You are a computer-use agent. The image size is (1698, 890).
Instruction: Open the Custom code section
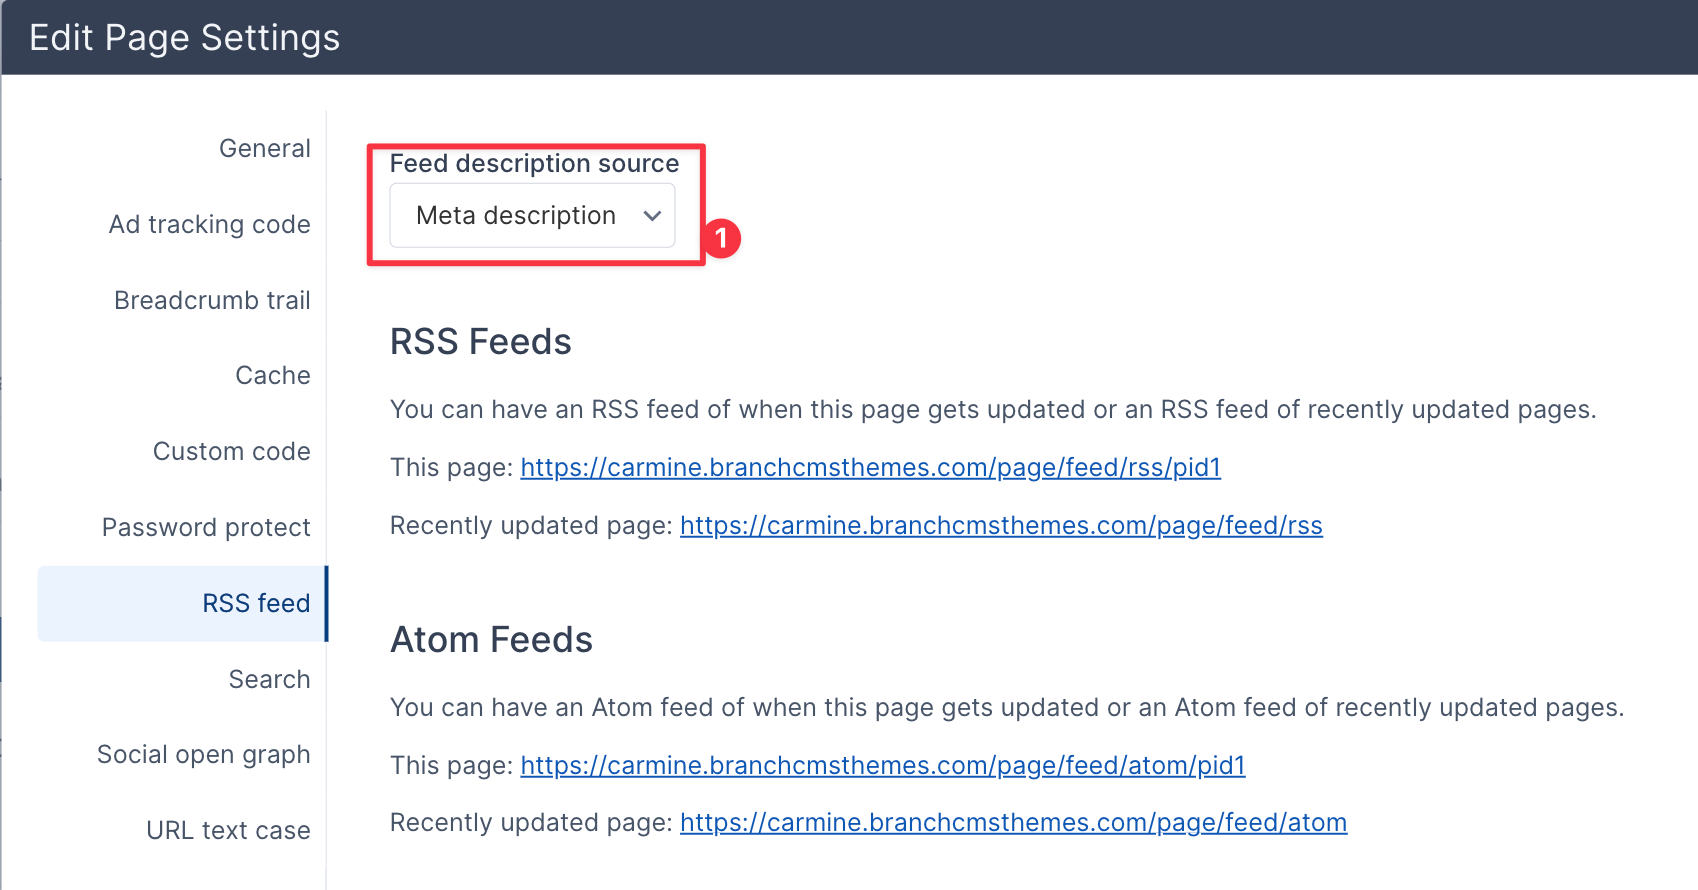[x=232, y=451]
